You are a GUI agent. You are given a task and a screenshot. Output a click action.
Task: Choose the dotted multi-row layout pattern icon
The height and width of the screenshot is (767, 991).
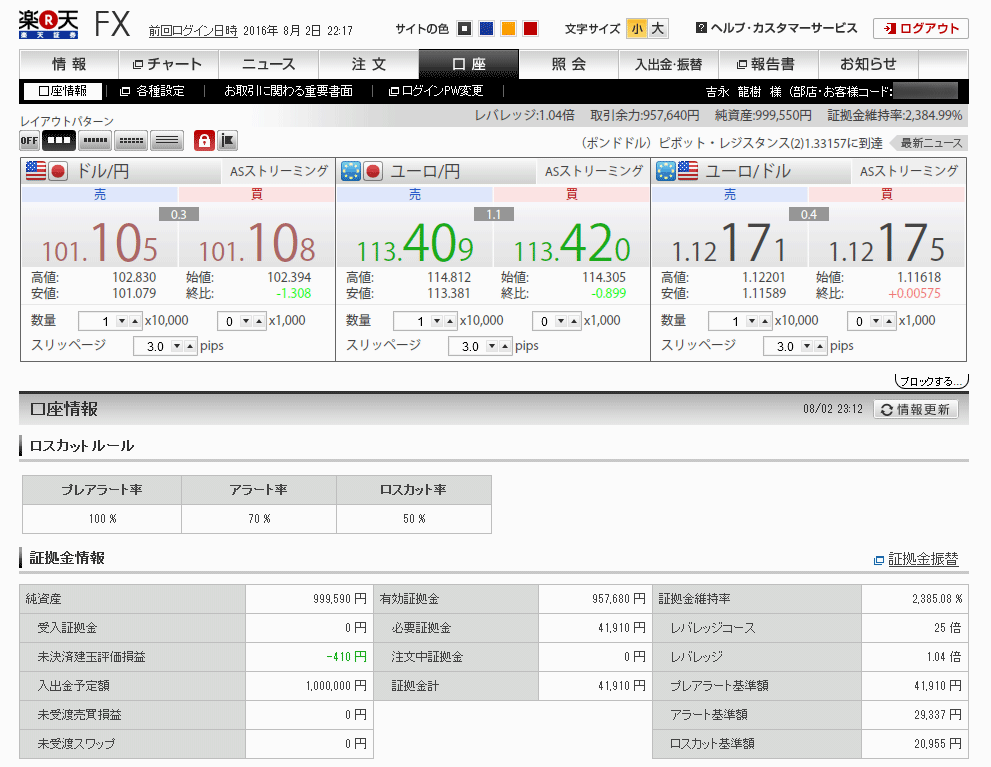(131, 140)
